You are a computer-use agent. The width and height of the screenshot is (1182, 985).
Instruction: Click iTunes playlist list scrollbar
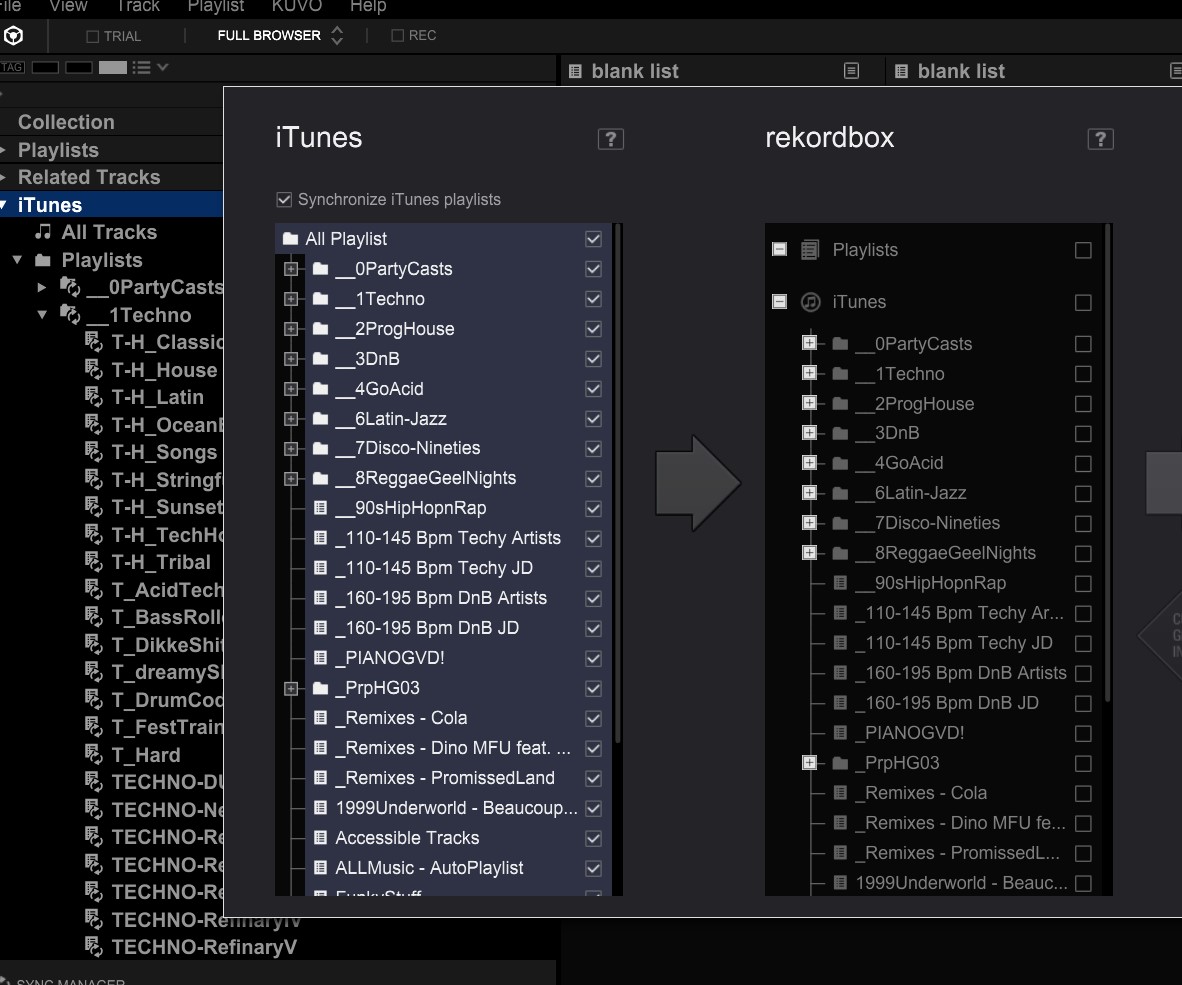(x=618, y=482)
